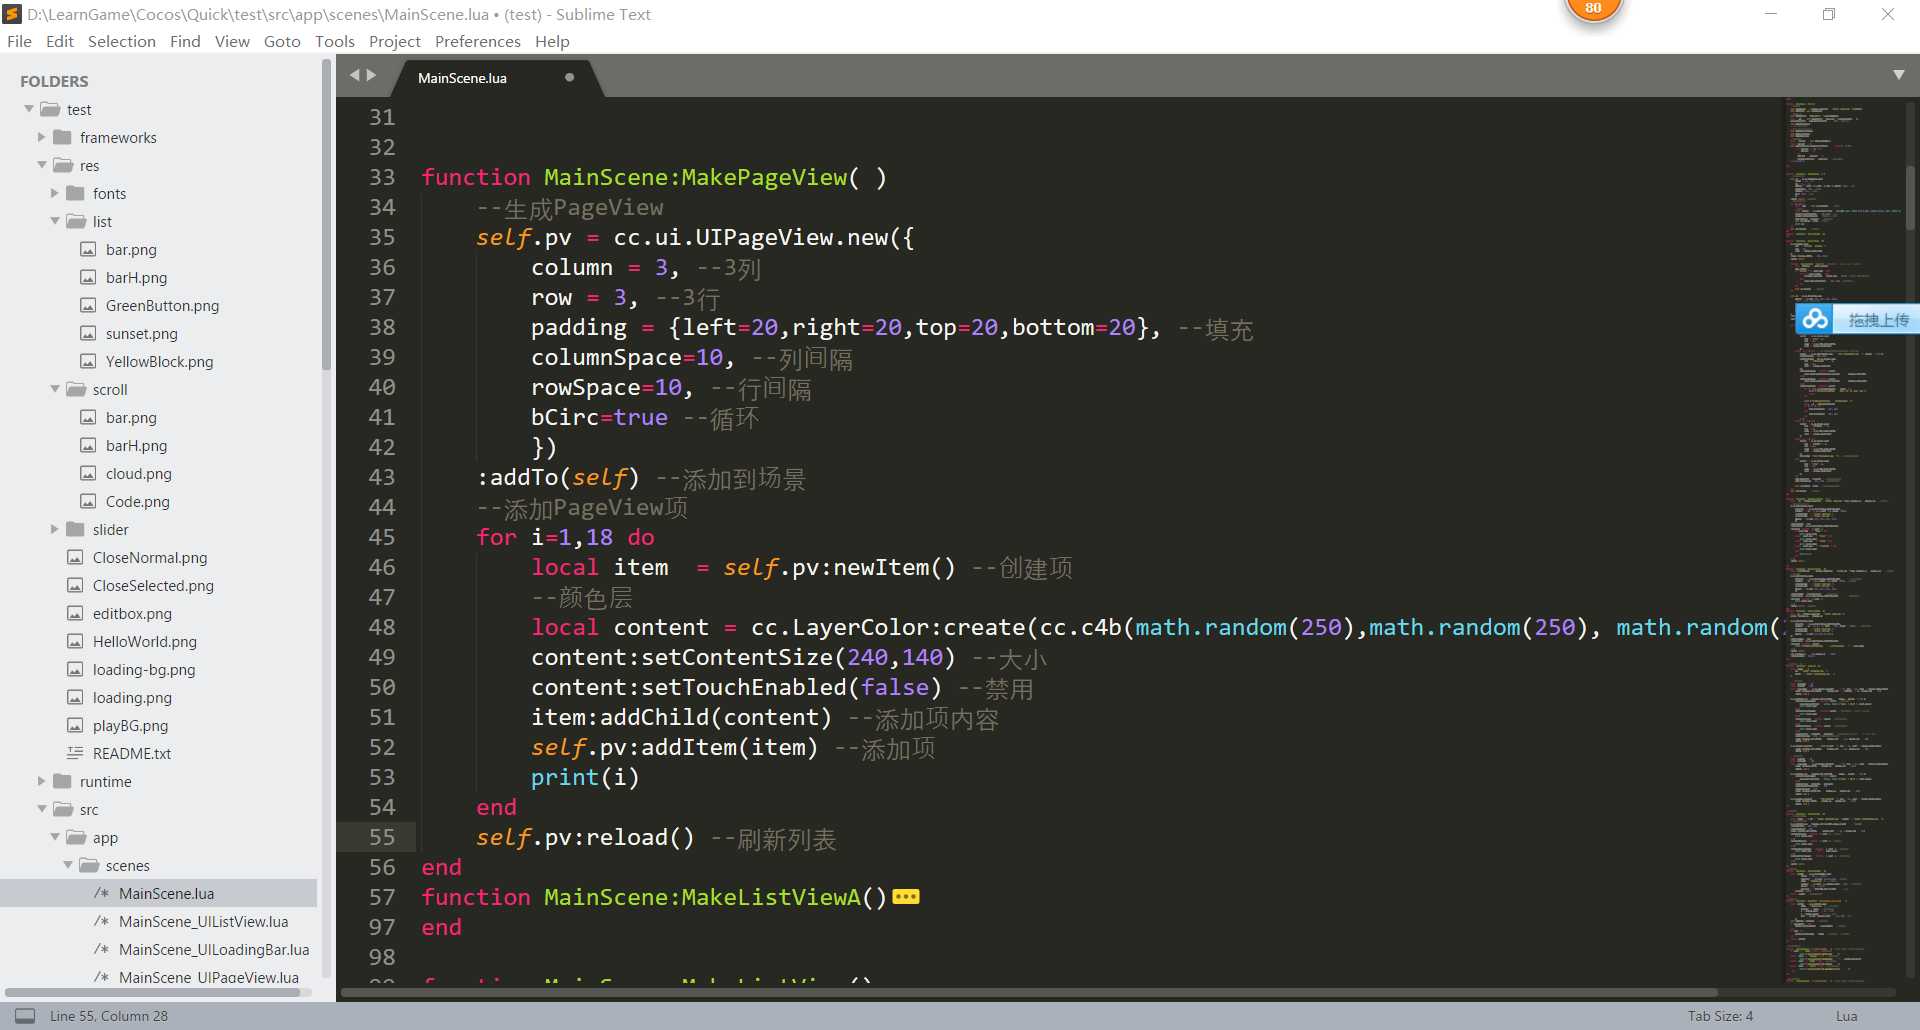Open the tab list dropdown arrow
This screenshot has width=1920, height=1030.
(1899, 75)
